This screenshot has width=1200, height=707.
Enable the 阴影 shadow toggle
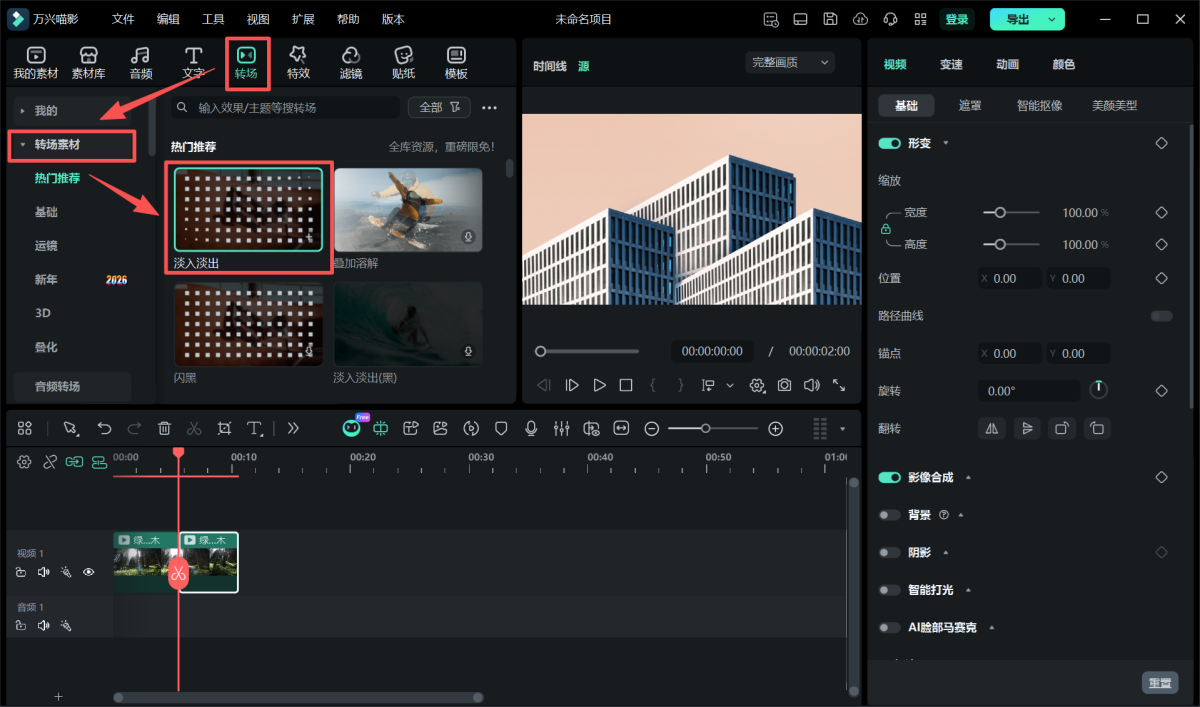tap(889, 552)
